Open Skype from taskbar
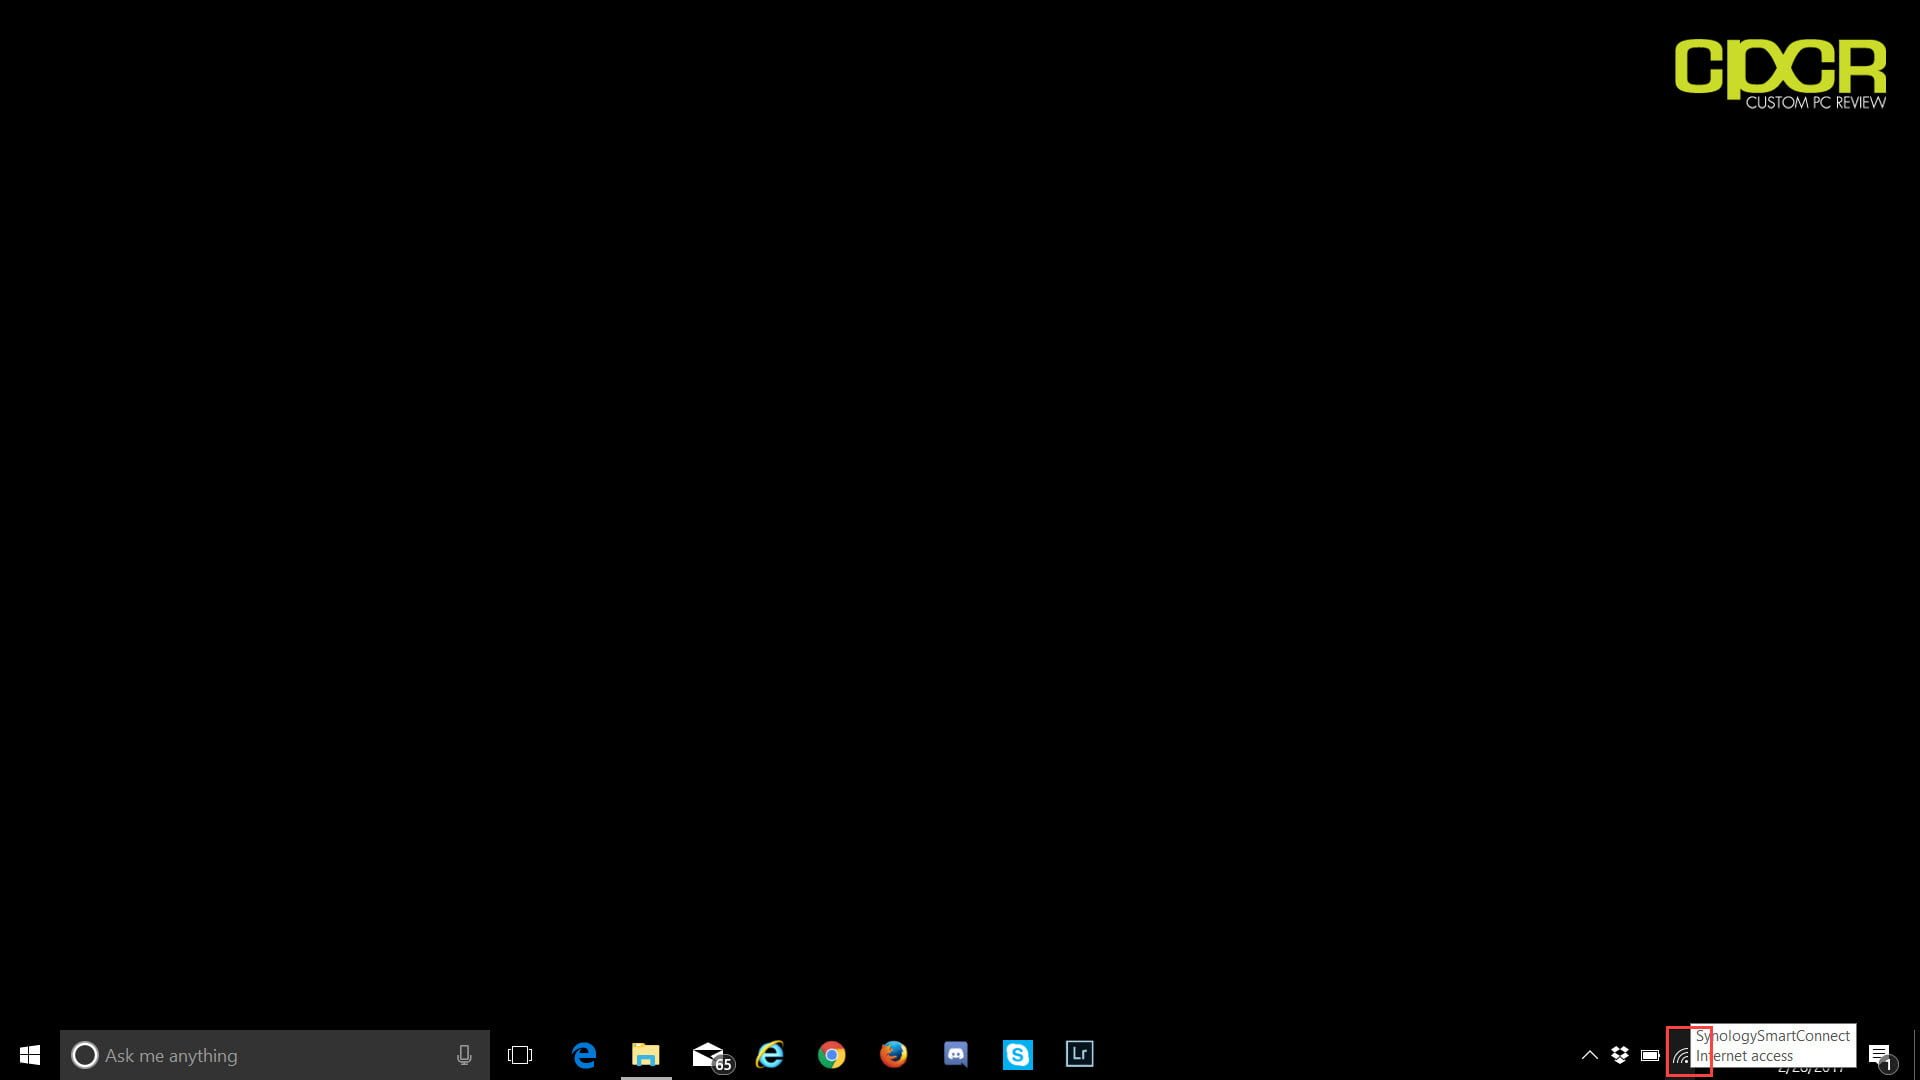This screenshot has width=1920, height=1080. [1018, 1055]
